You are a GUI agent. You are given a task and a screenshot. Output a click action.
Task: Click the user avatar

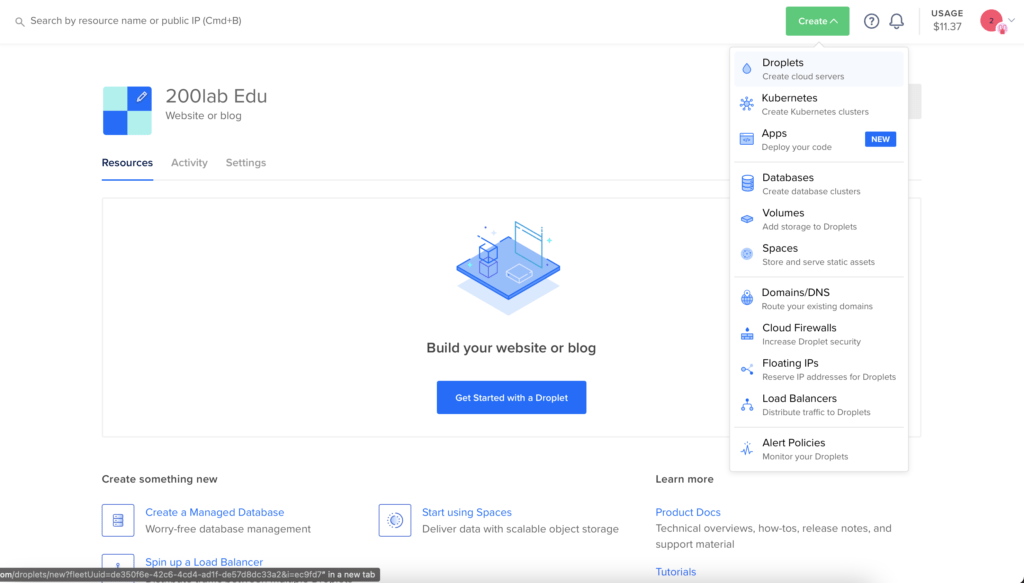click(x=992, y=21)
